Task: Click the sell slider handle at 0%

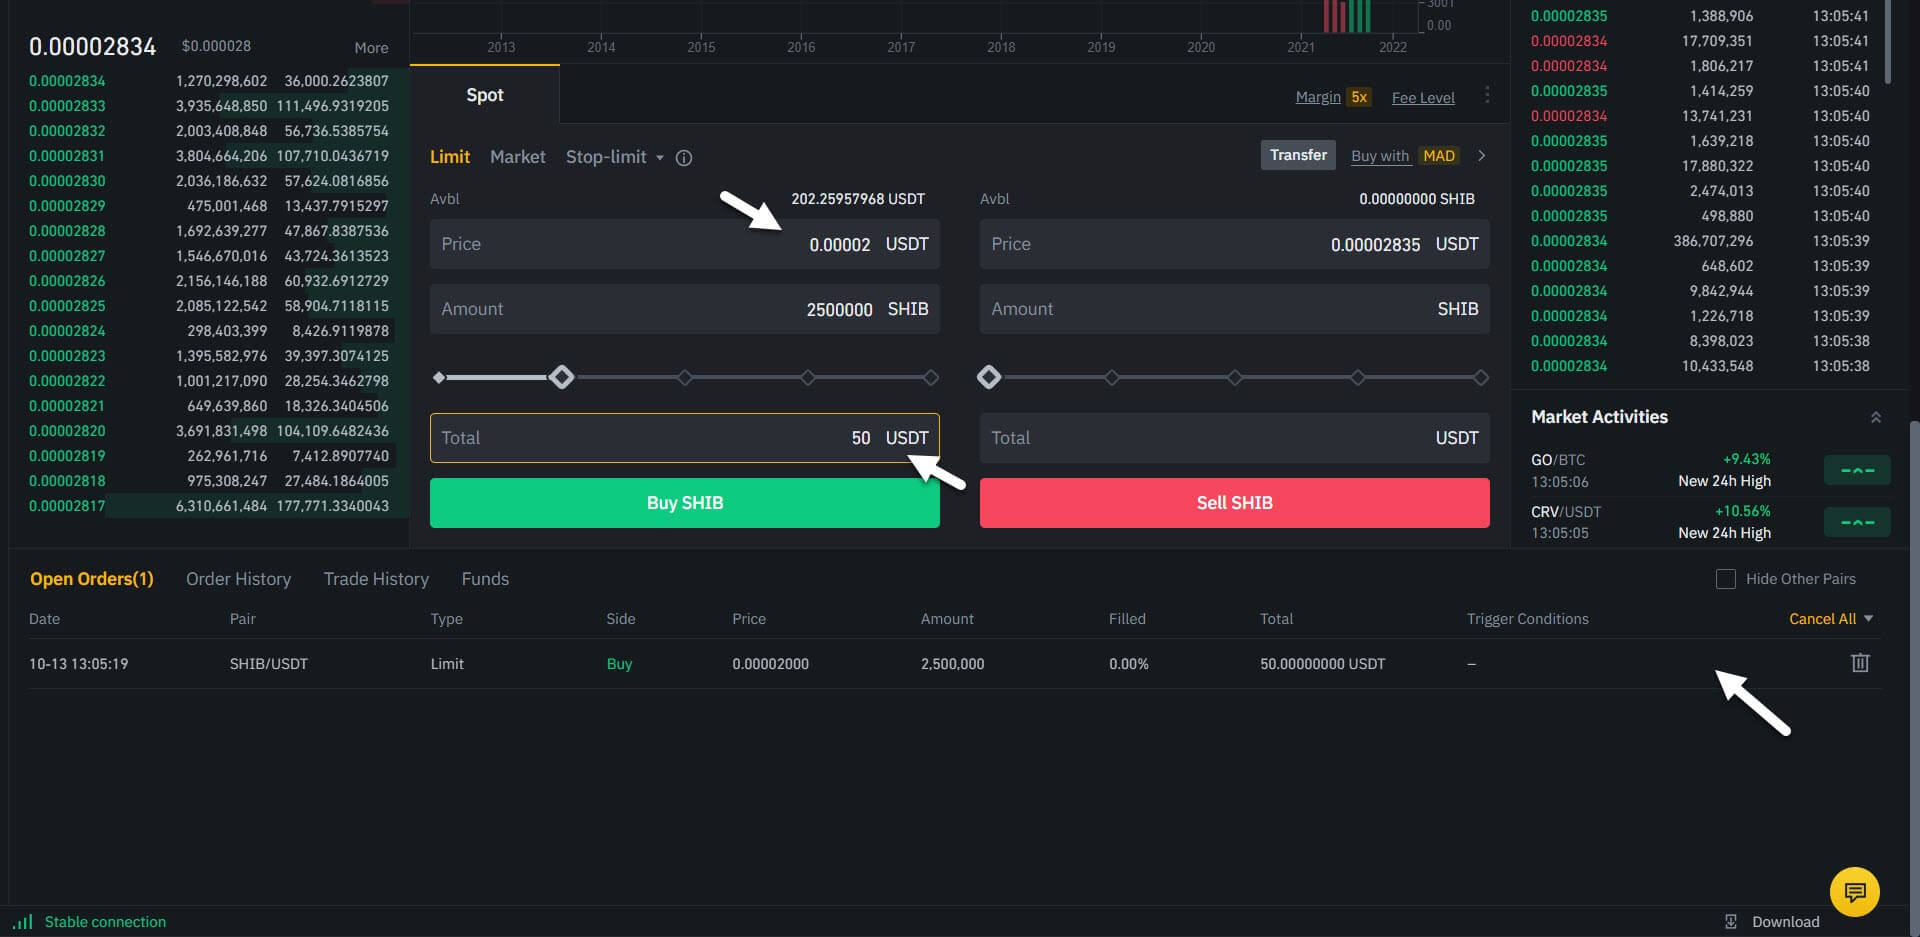Action: tap(989, 377)
